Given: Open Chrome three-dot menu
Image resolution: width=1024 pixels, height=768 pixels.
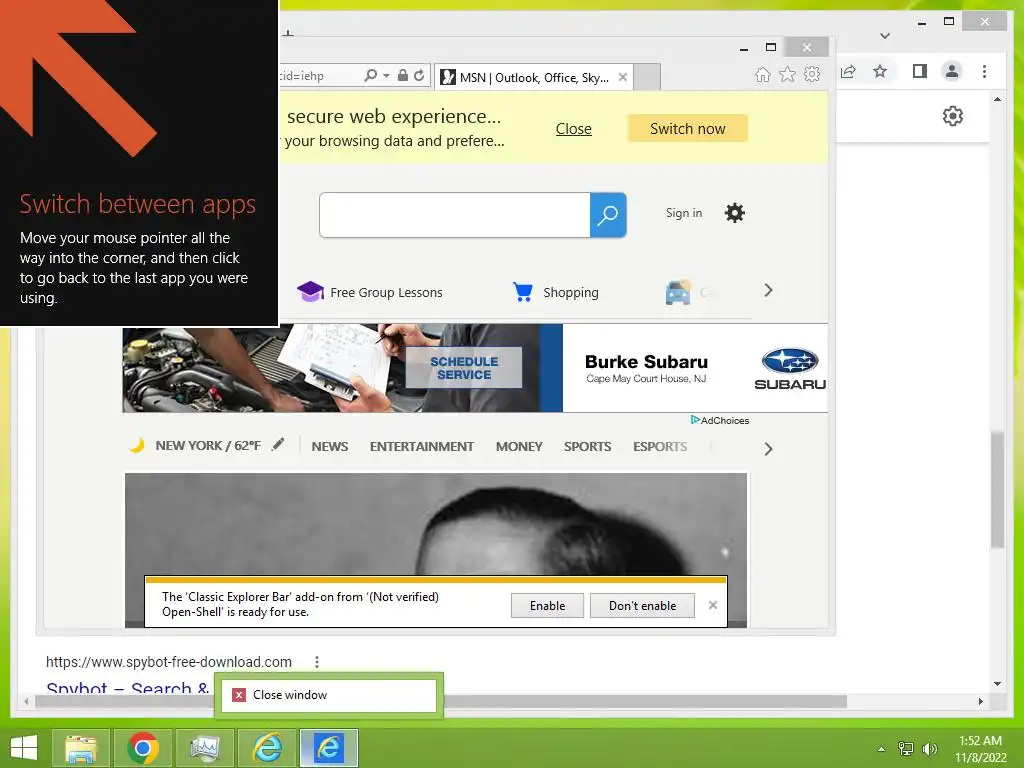Looking at the screenshot, I should coord(984,71).
